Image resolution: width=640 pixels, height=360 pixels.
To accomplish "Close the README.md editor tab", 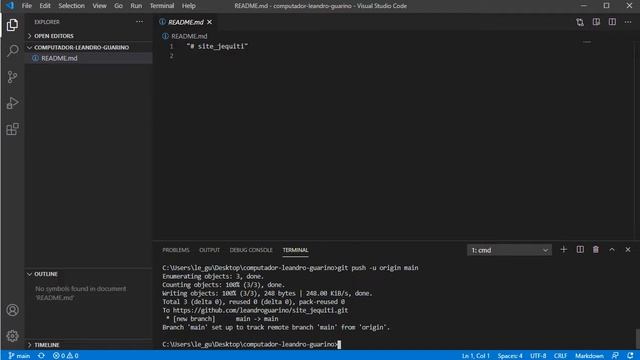I will (x=209, y=22).
